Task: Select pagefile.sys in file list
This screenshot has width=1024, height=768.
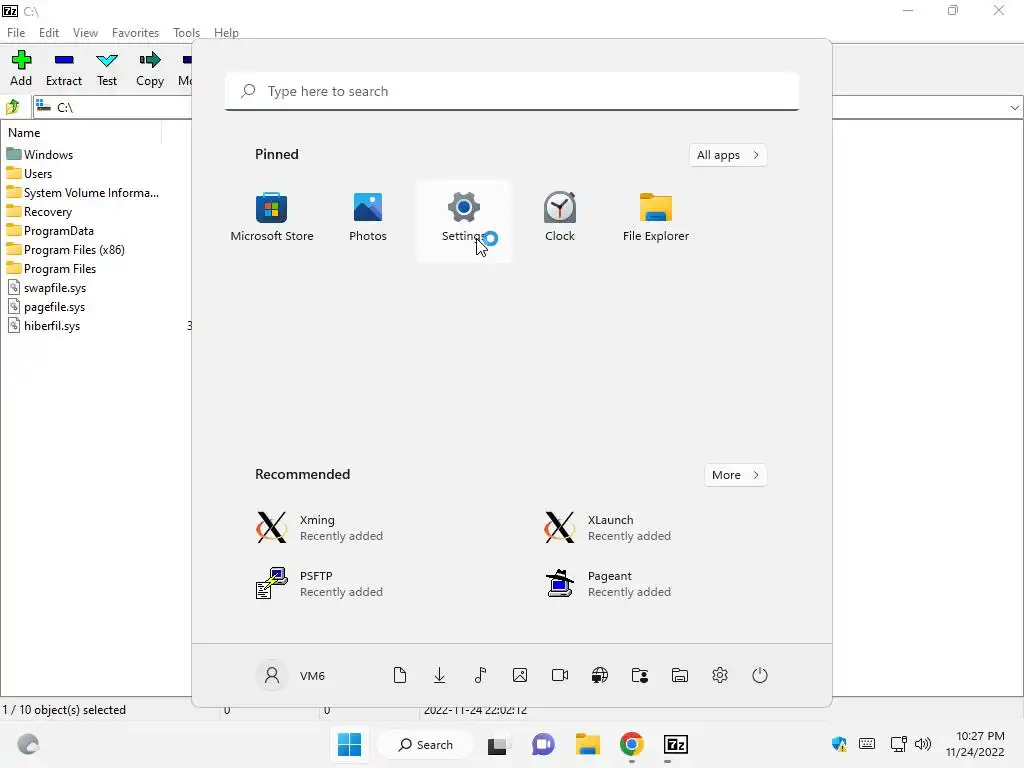Action: [46, 306]
